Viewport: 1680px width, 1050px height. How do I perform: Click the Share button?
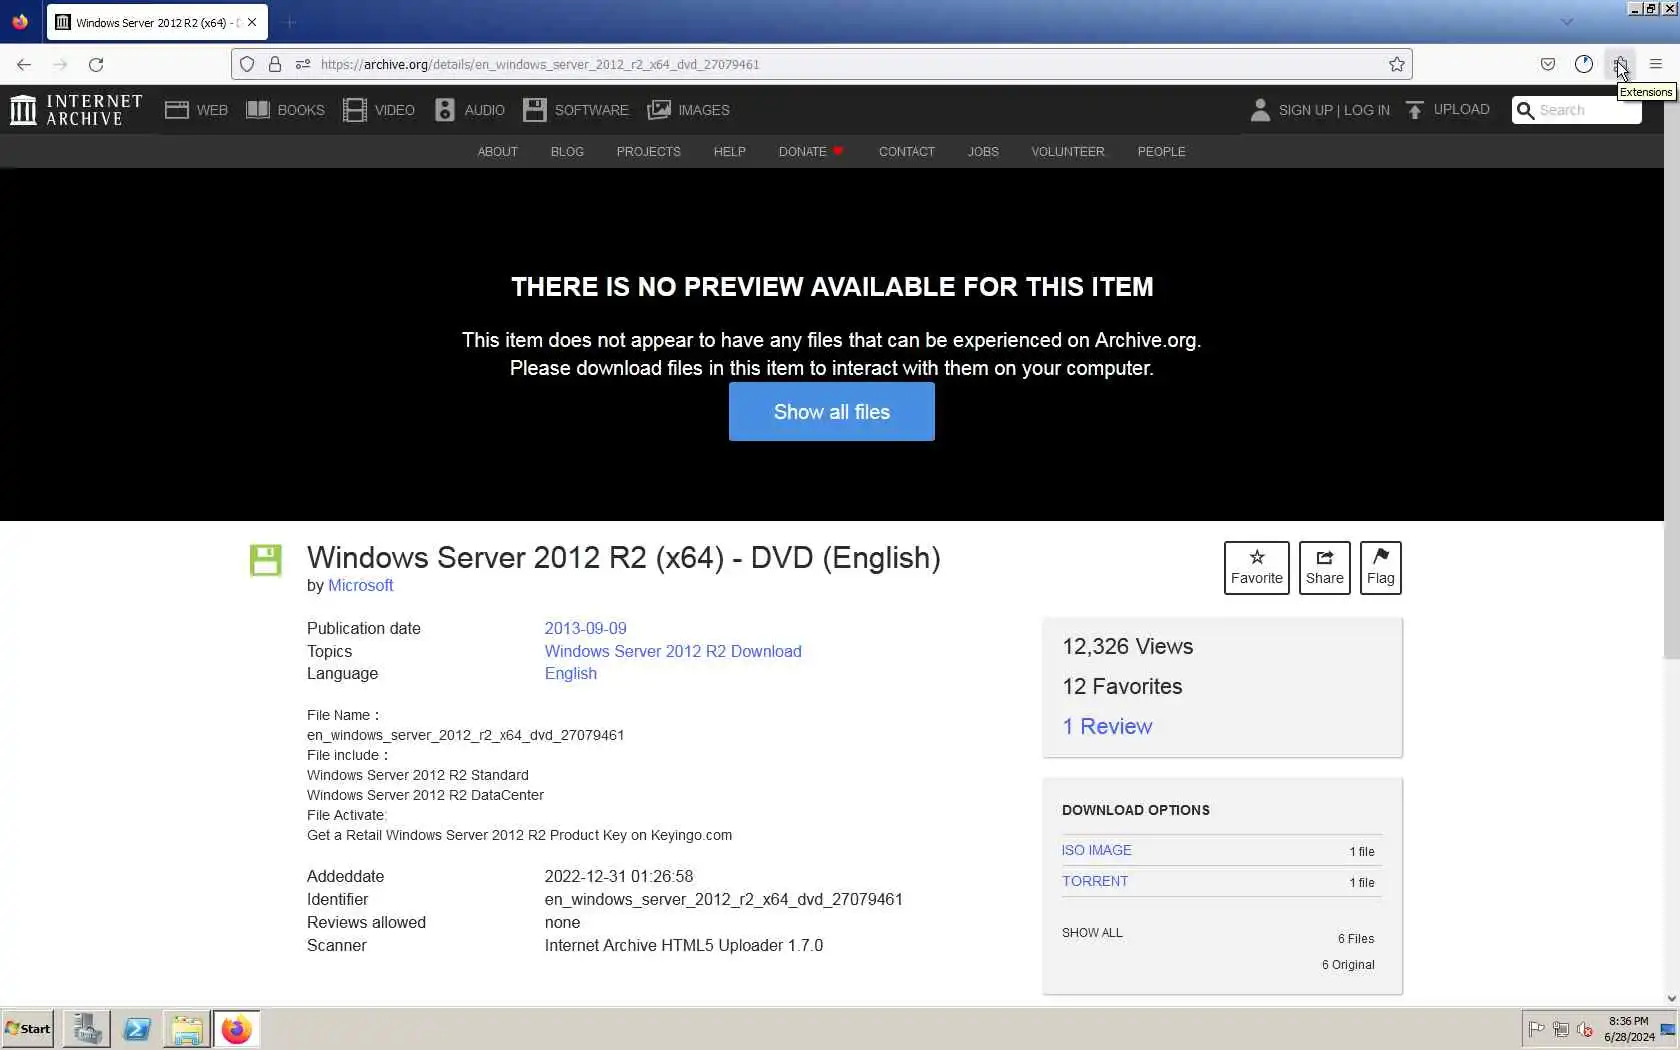pyautogui.click(x=1324, y=568)
